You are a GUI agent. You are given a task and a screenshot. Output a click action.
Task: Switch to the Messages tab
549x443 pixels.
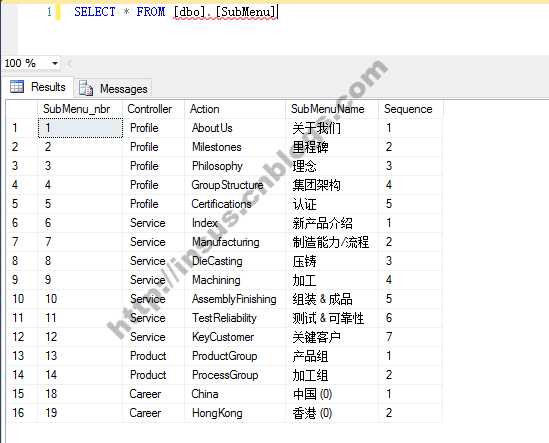click(x=113, y=88)
